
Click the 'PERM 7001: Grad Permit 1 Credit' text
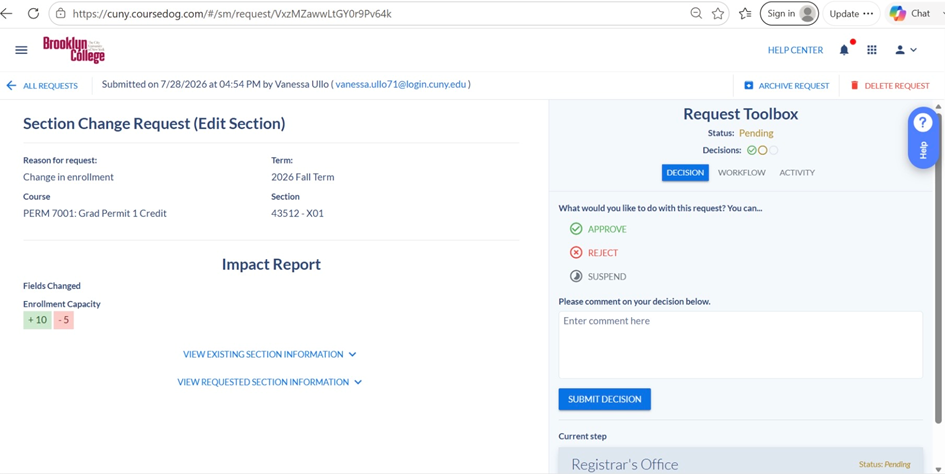[x=95, y=213]
